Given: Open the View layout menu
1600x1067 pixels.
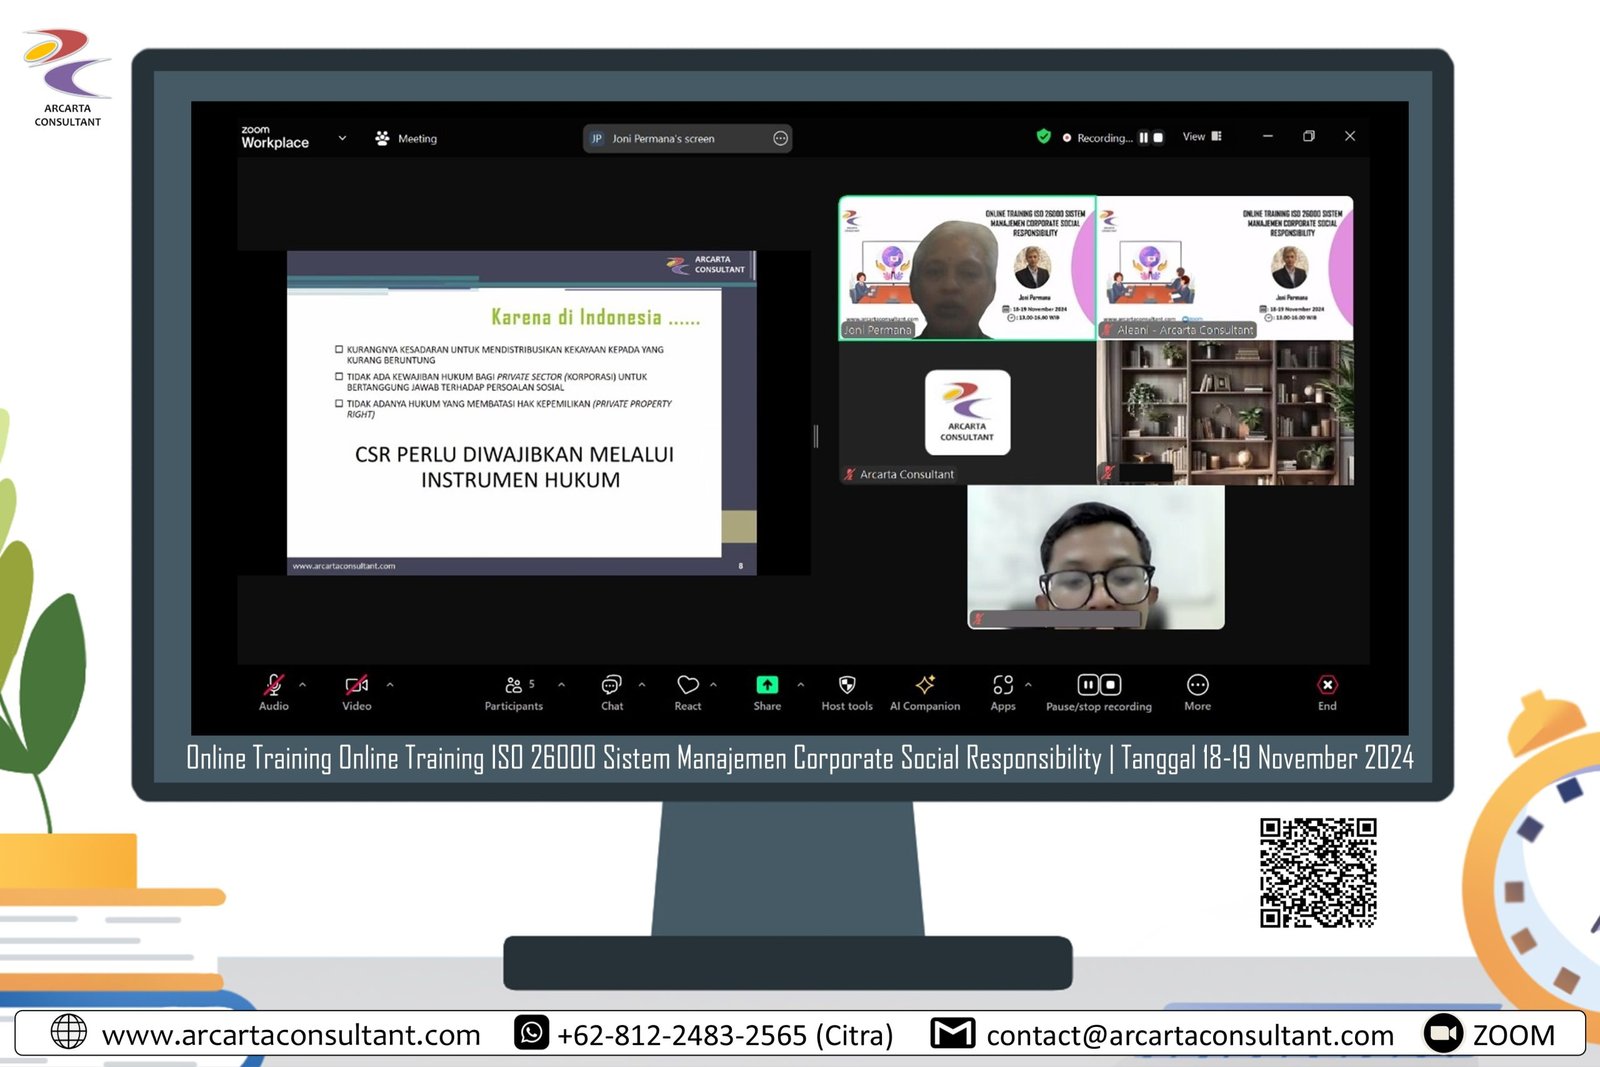Looking at the screenshot, I should point(1201,137).
